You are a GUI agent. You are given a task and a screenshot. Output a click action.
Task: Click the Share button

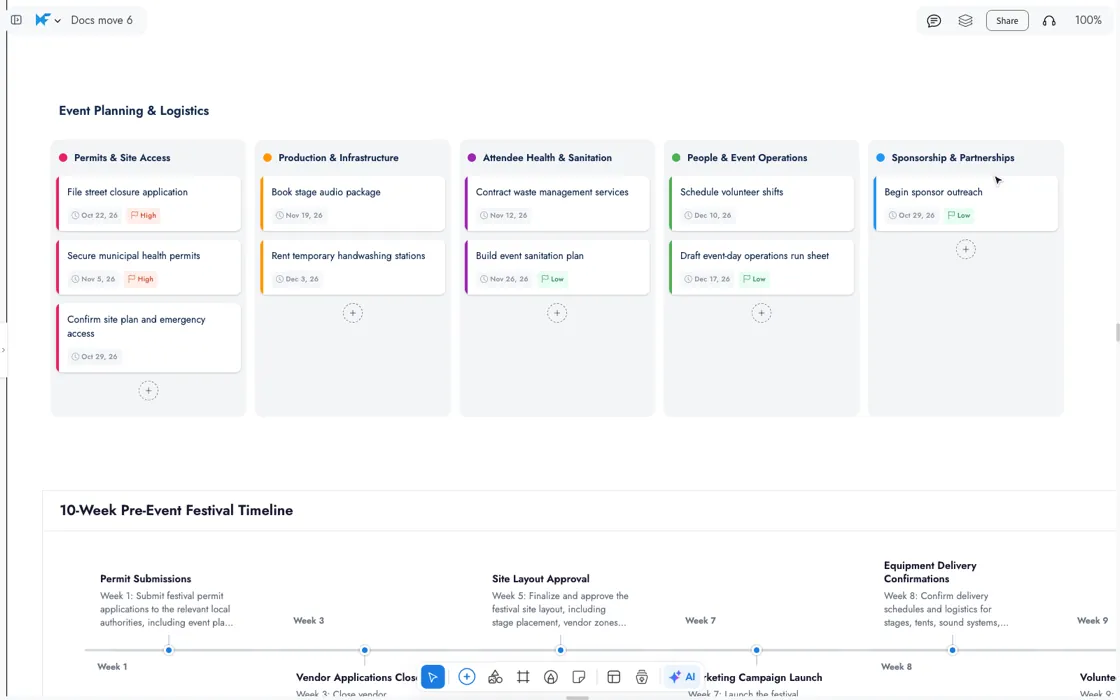[1007, 21]
